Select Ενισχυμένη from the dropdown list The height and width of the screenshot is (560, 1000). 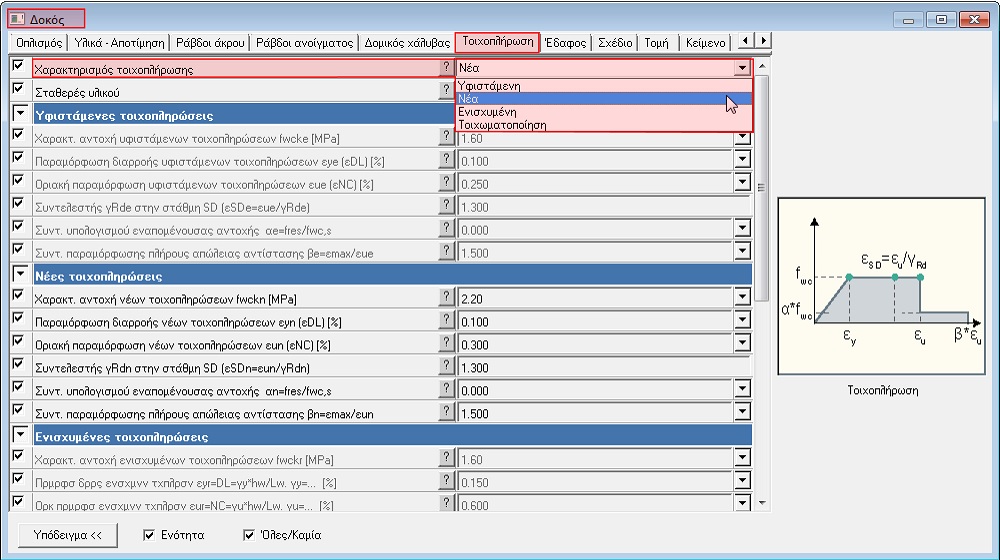[x=487, y=112]
